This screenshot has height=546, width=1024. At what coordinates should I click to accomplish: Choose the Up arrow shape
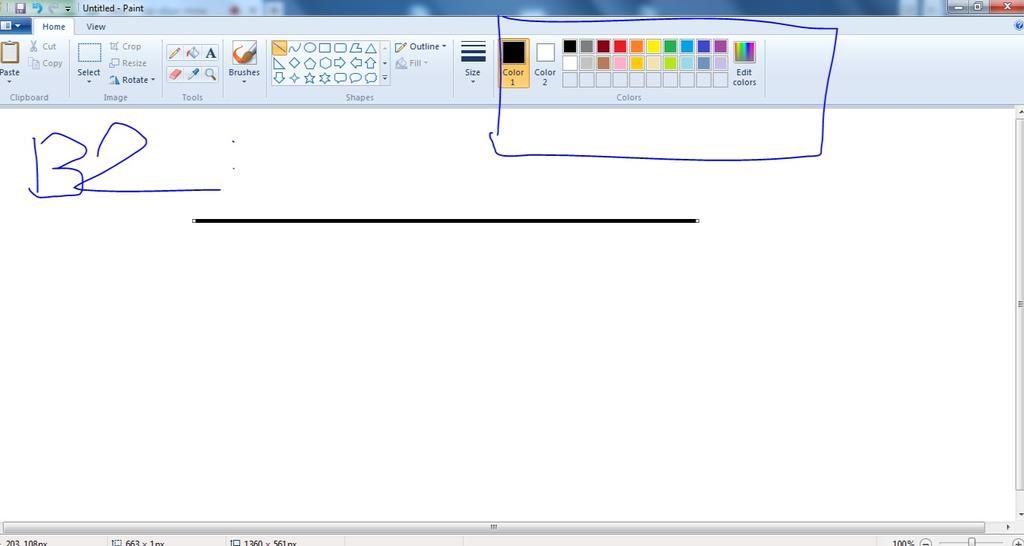[x=371, y=63]
